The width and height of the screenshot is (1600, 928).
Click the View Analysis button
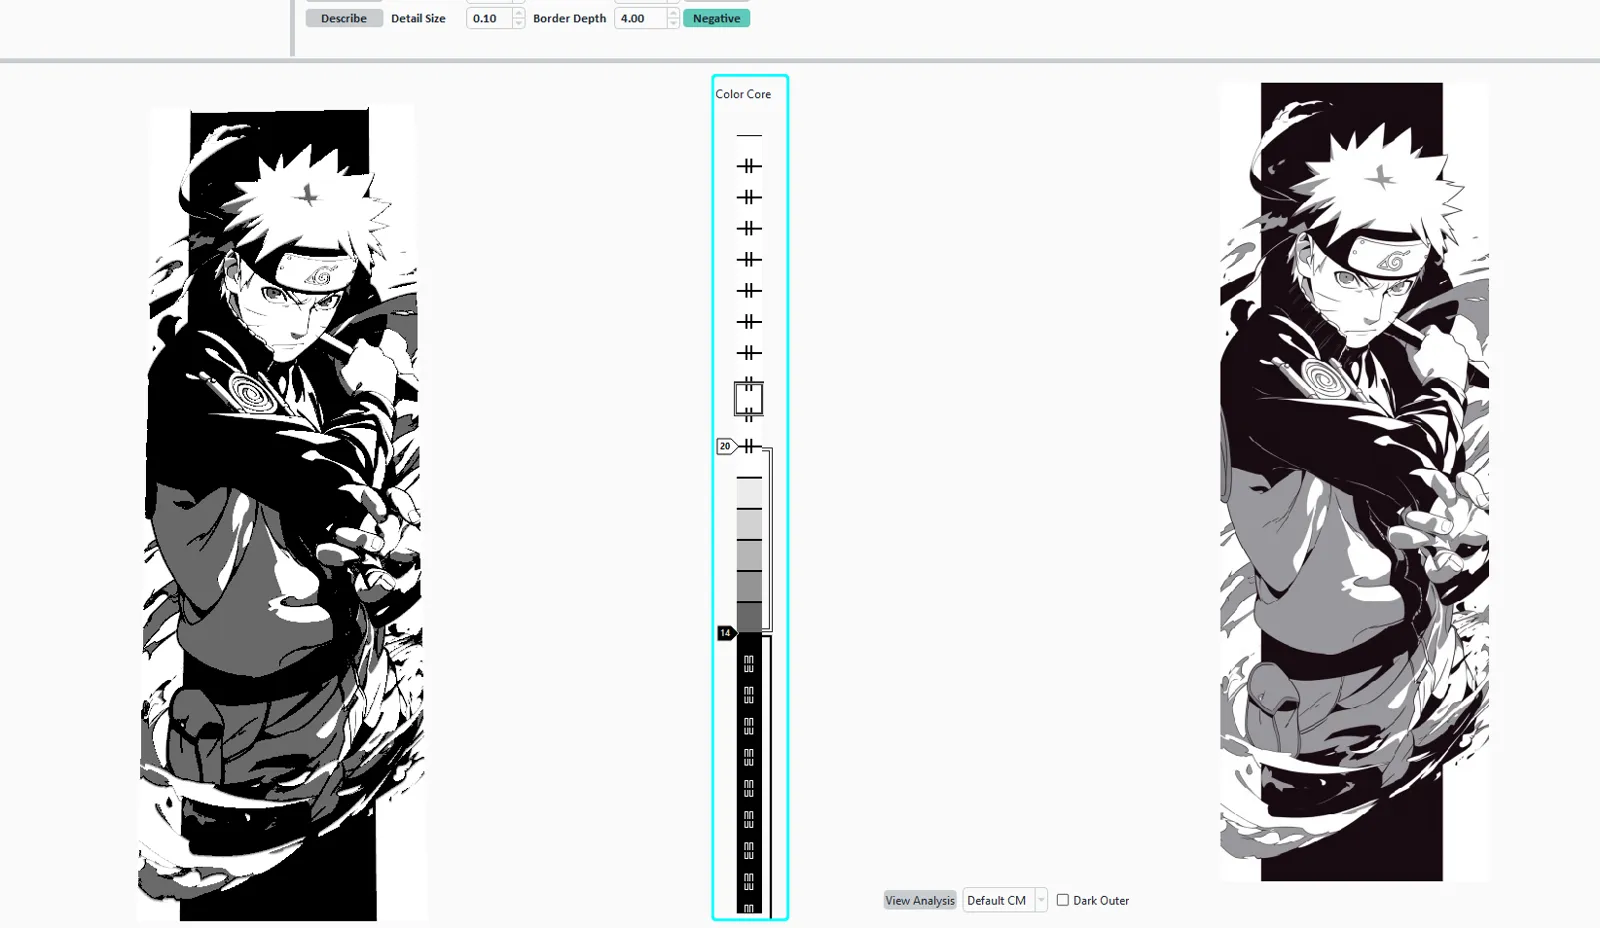click(x=920, y=900)
